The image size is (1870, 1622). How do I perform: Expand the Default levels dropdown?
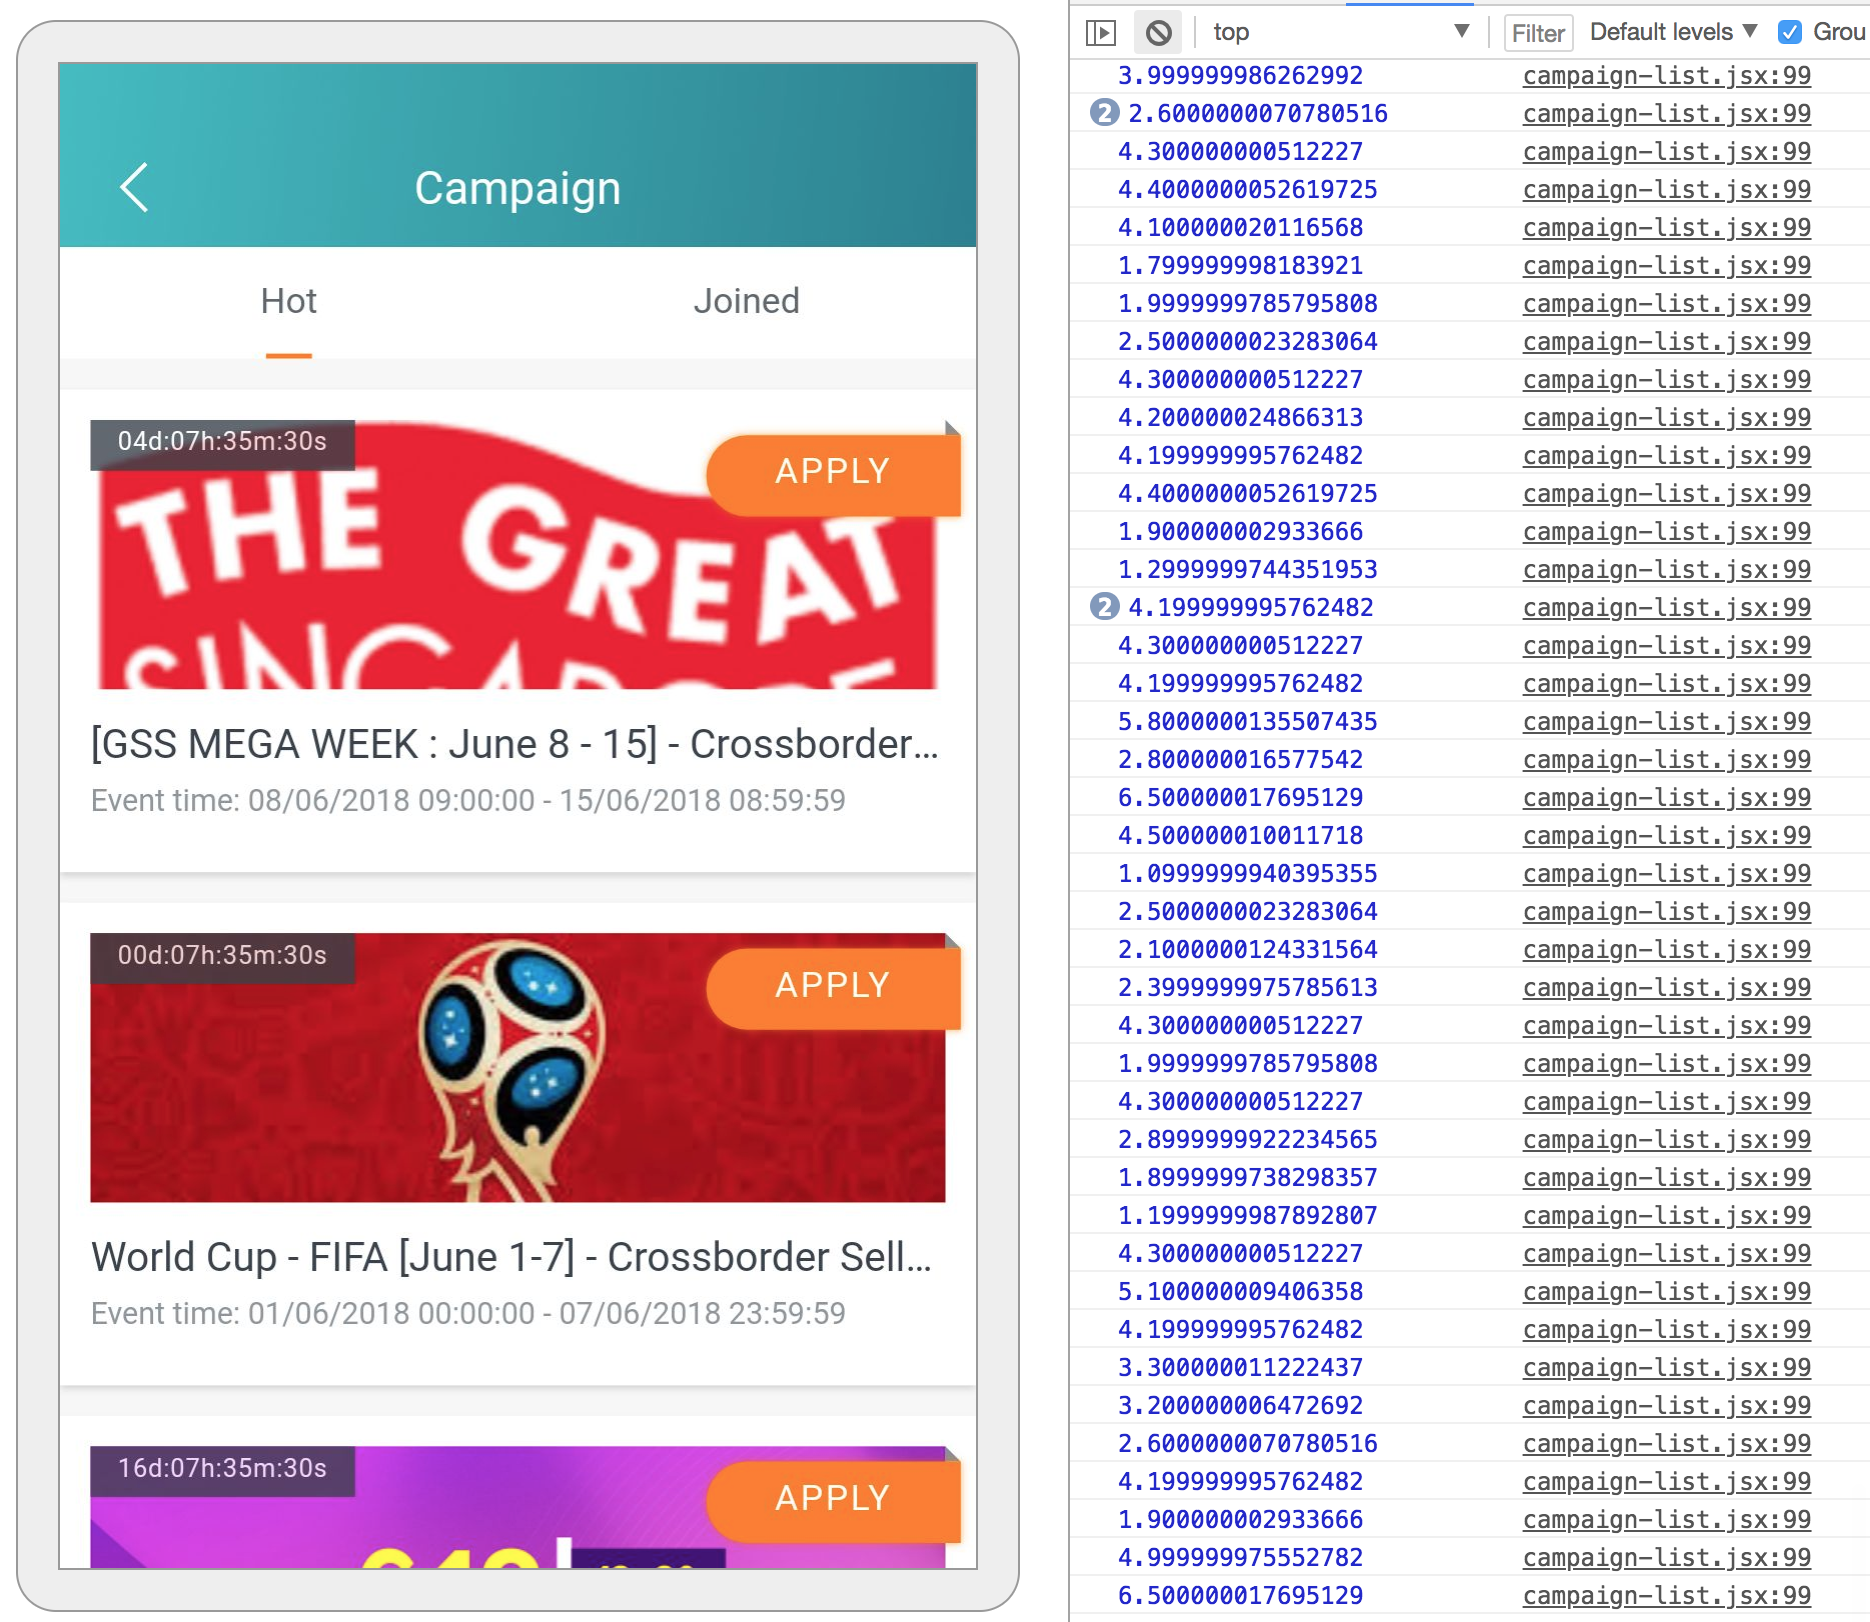1673,32
